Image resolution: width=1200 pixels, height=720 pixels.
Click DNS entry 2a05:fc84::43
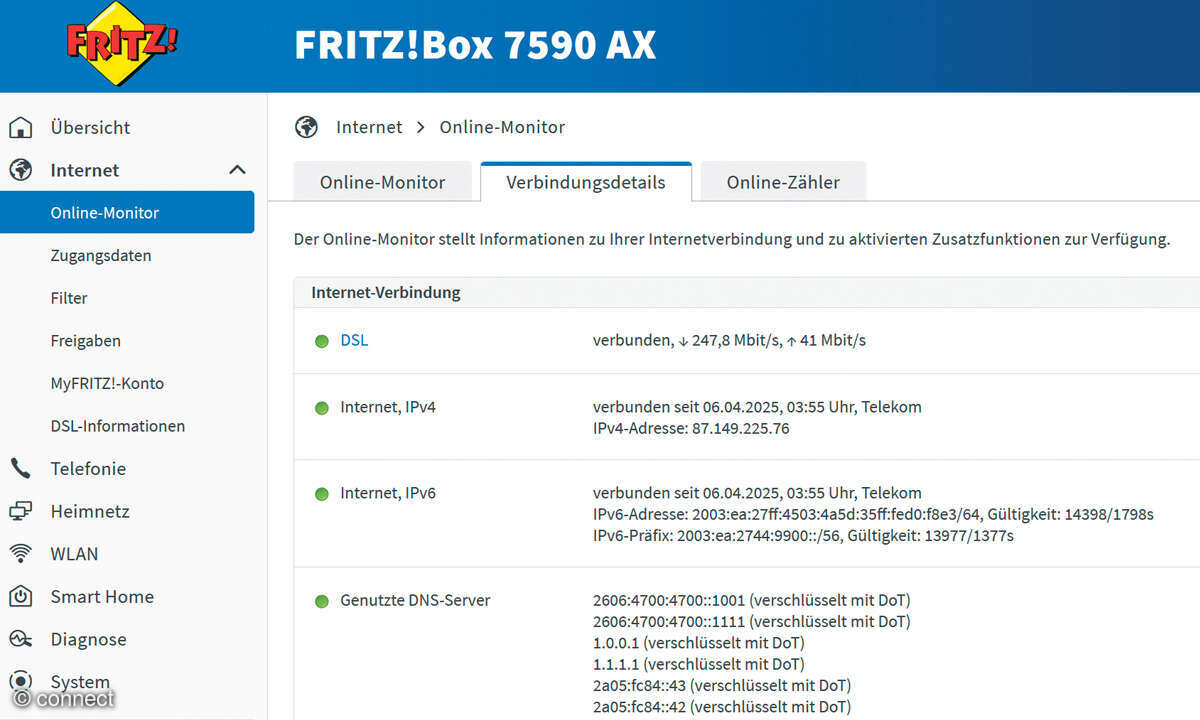(722, 686)
